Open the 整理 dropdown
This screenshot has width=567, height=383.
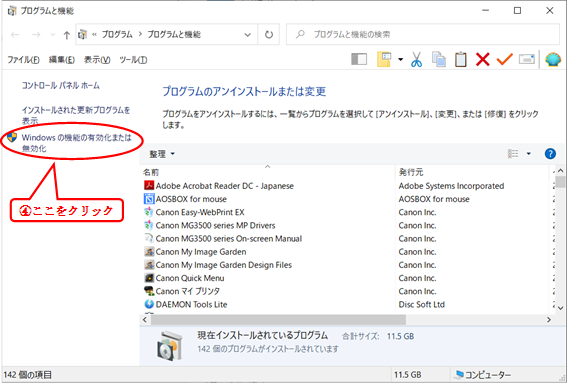162,154
